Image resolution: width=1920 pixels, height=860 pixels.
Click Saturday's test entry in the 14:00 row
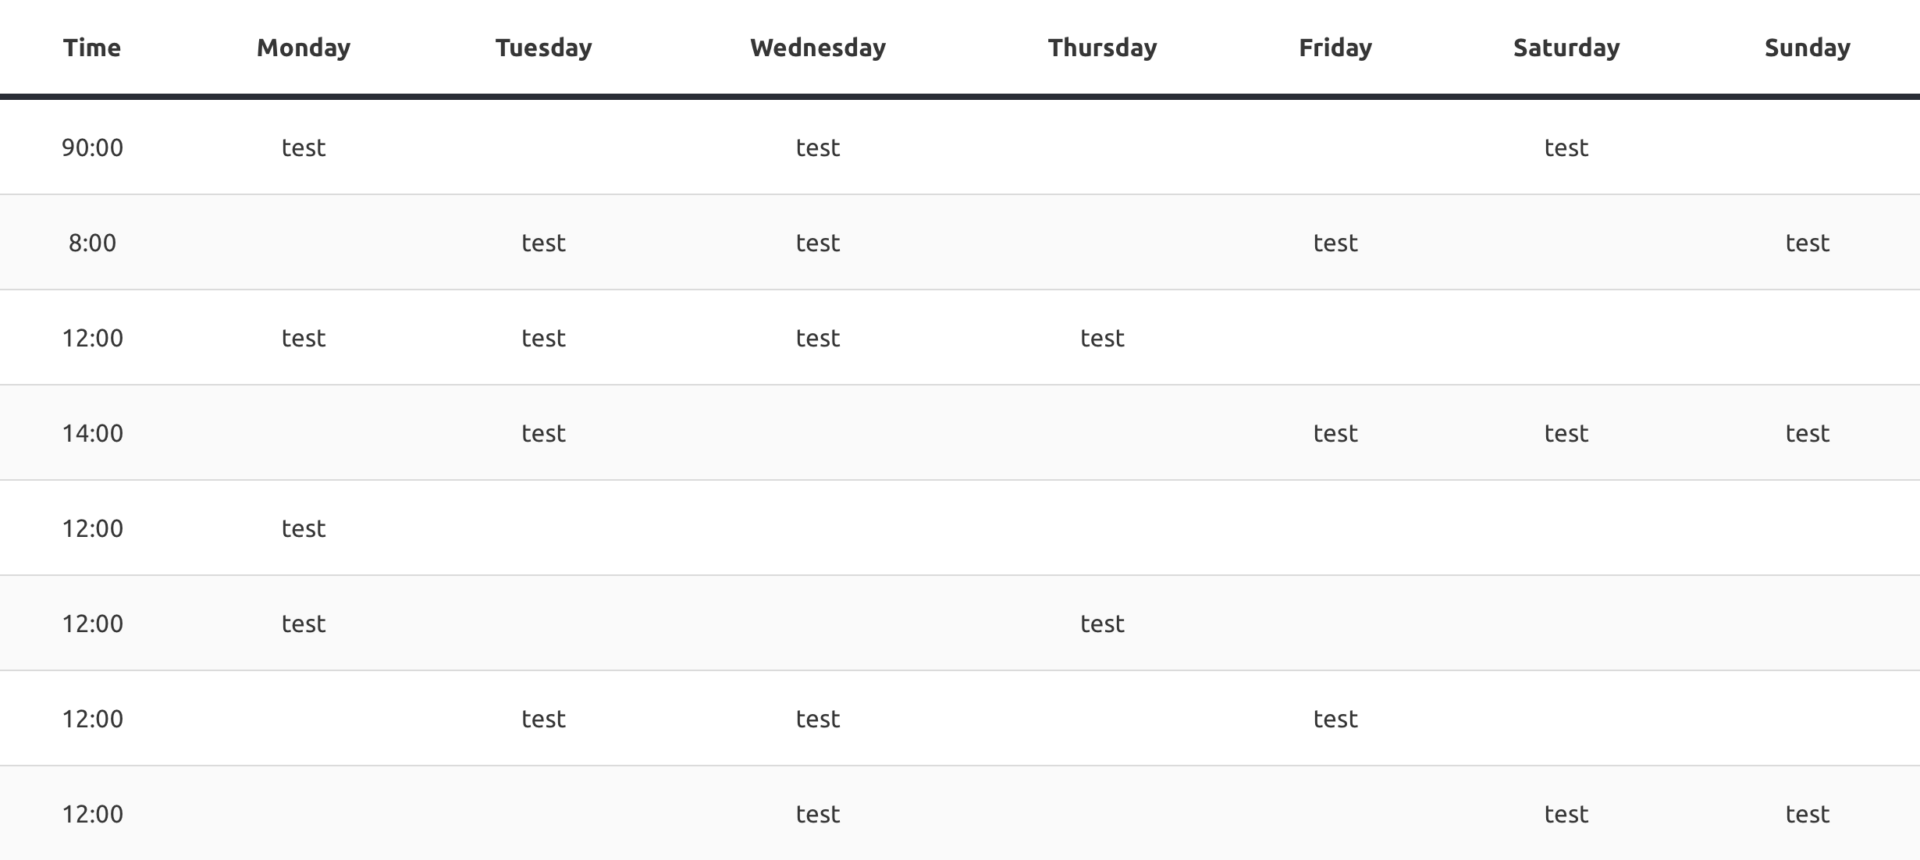(x=1566, y=433)
